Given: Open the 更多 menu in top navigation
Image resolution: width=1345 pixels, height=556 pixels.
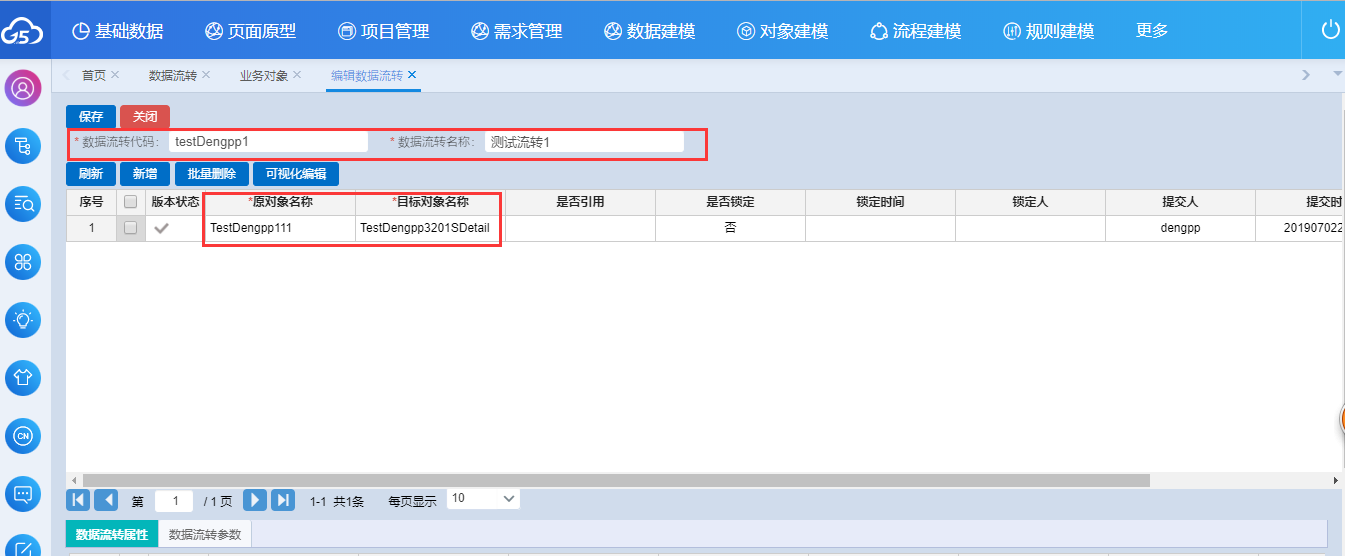Looking at the screenshot, I should 1152,31.
